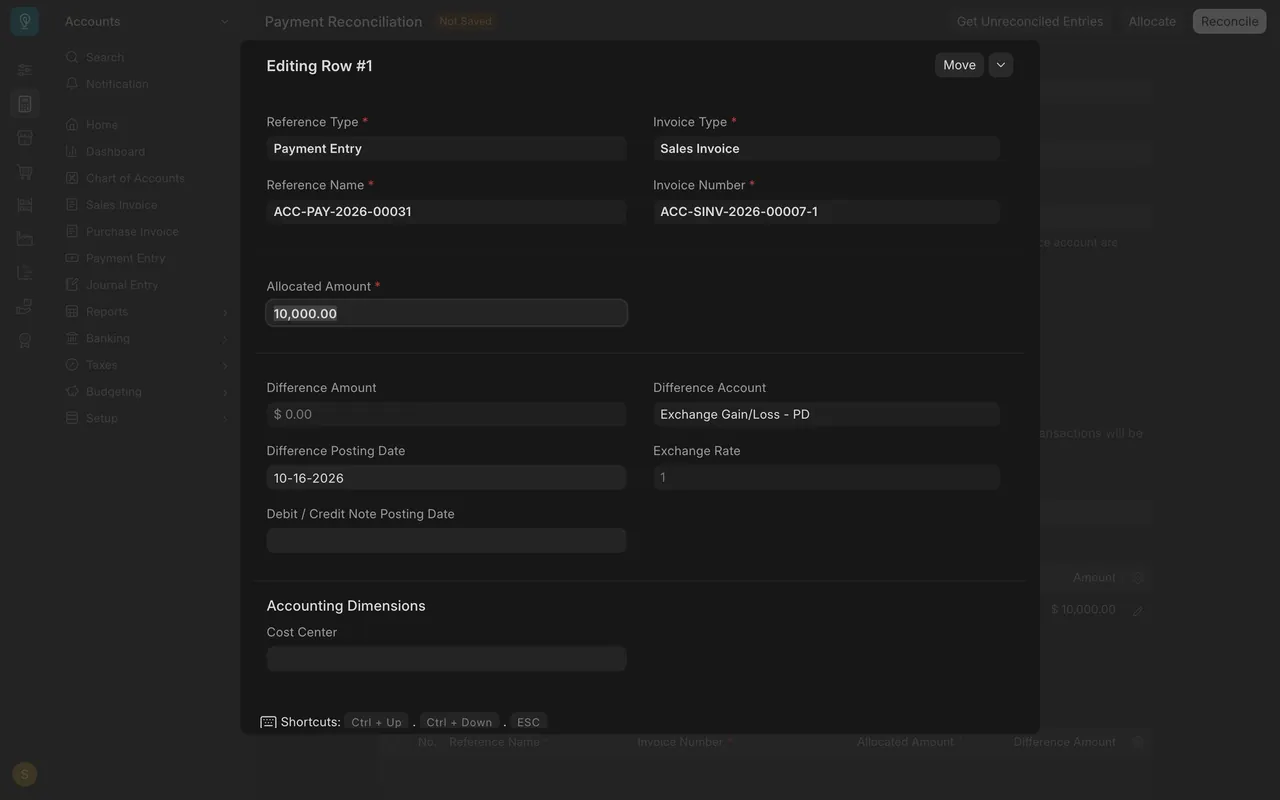Select the Difference Account field

click(826, 414)
